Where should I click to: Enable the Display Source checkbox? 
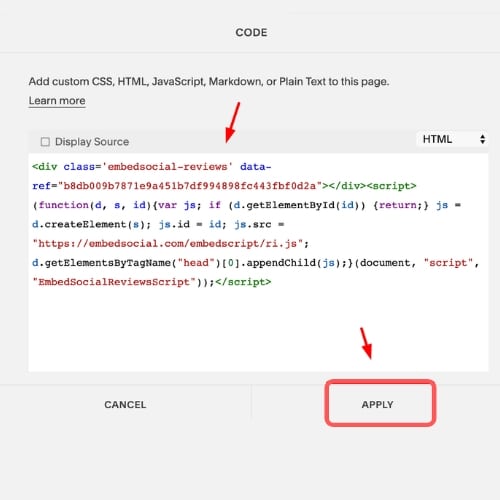pyautogui.click(x=45, y=142)
